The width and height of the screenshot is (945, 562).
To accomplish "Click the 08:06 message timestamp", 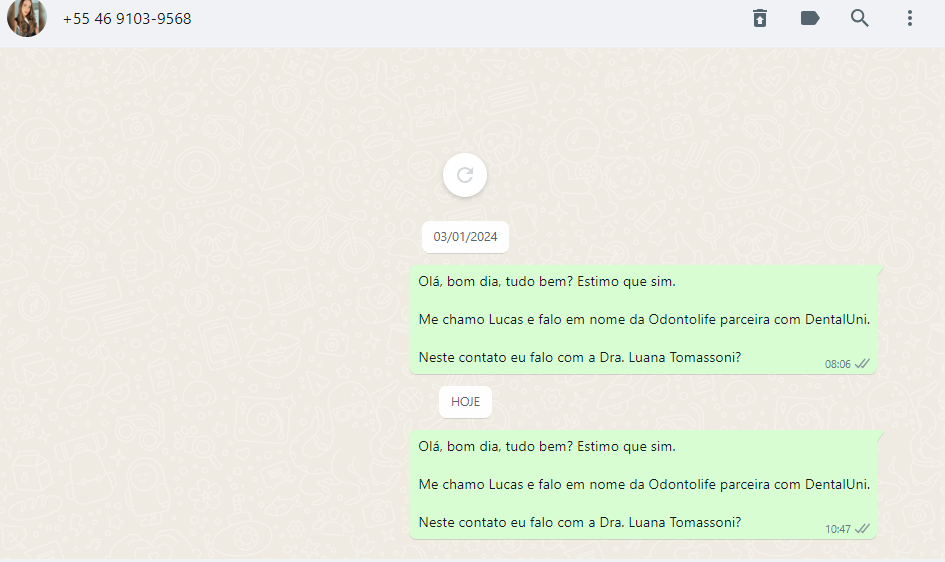I will pos(837,364).
